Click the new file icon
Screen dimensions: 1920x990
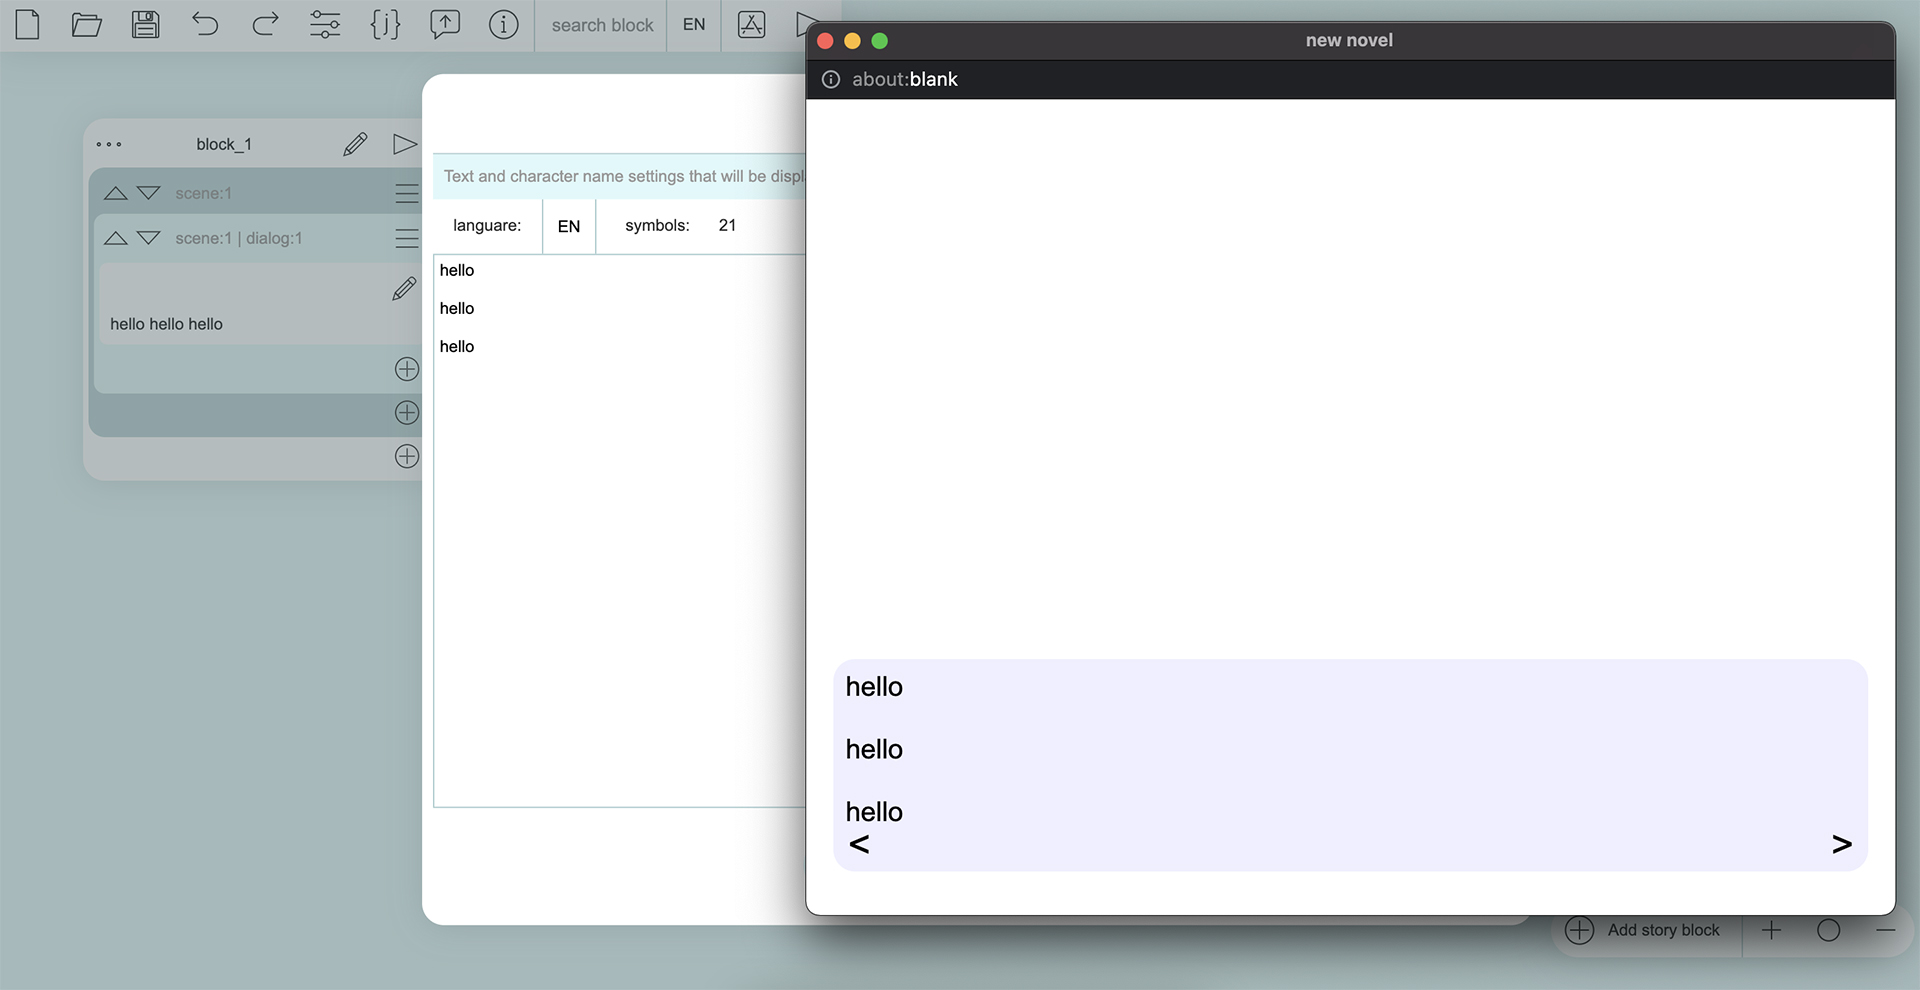tap(28, 24)
